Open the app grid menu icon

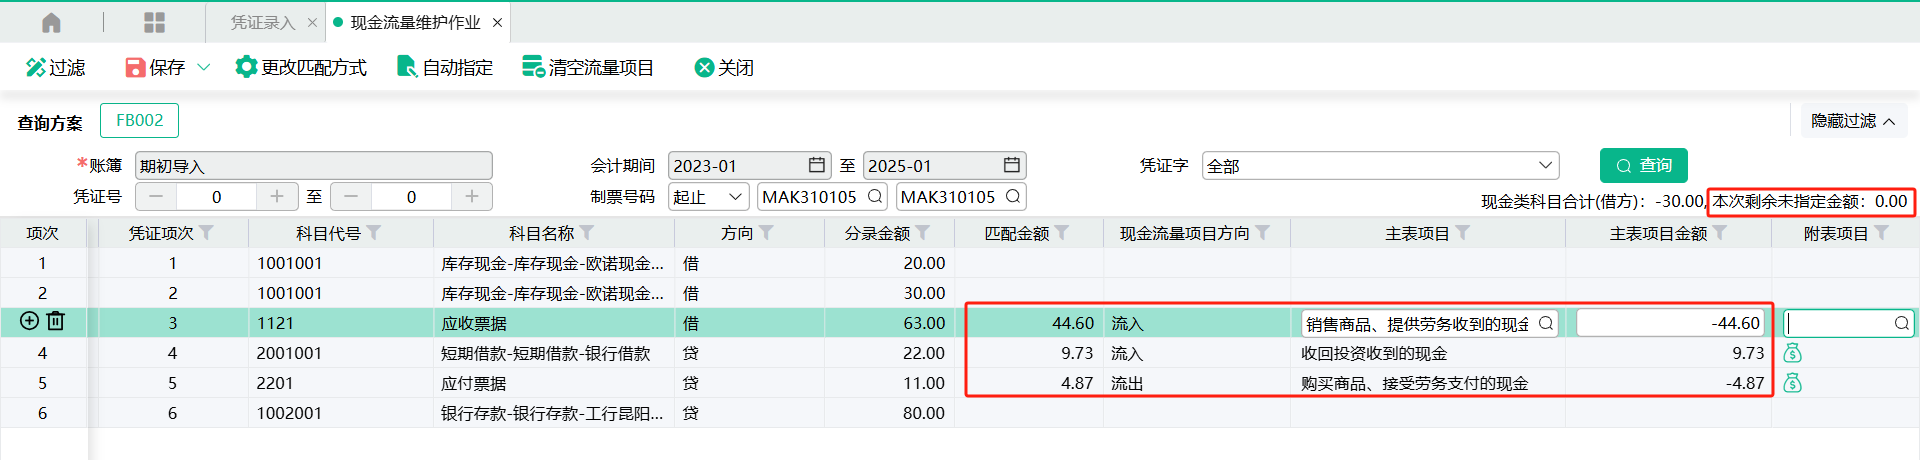click(x=154, y=22)
